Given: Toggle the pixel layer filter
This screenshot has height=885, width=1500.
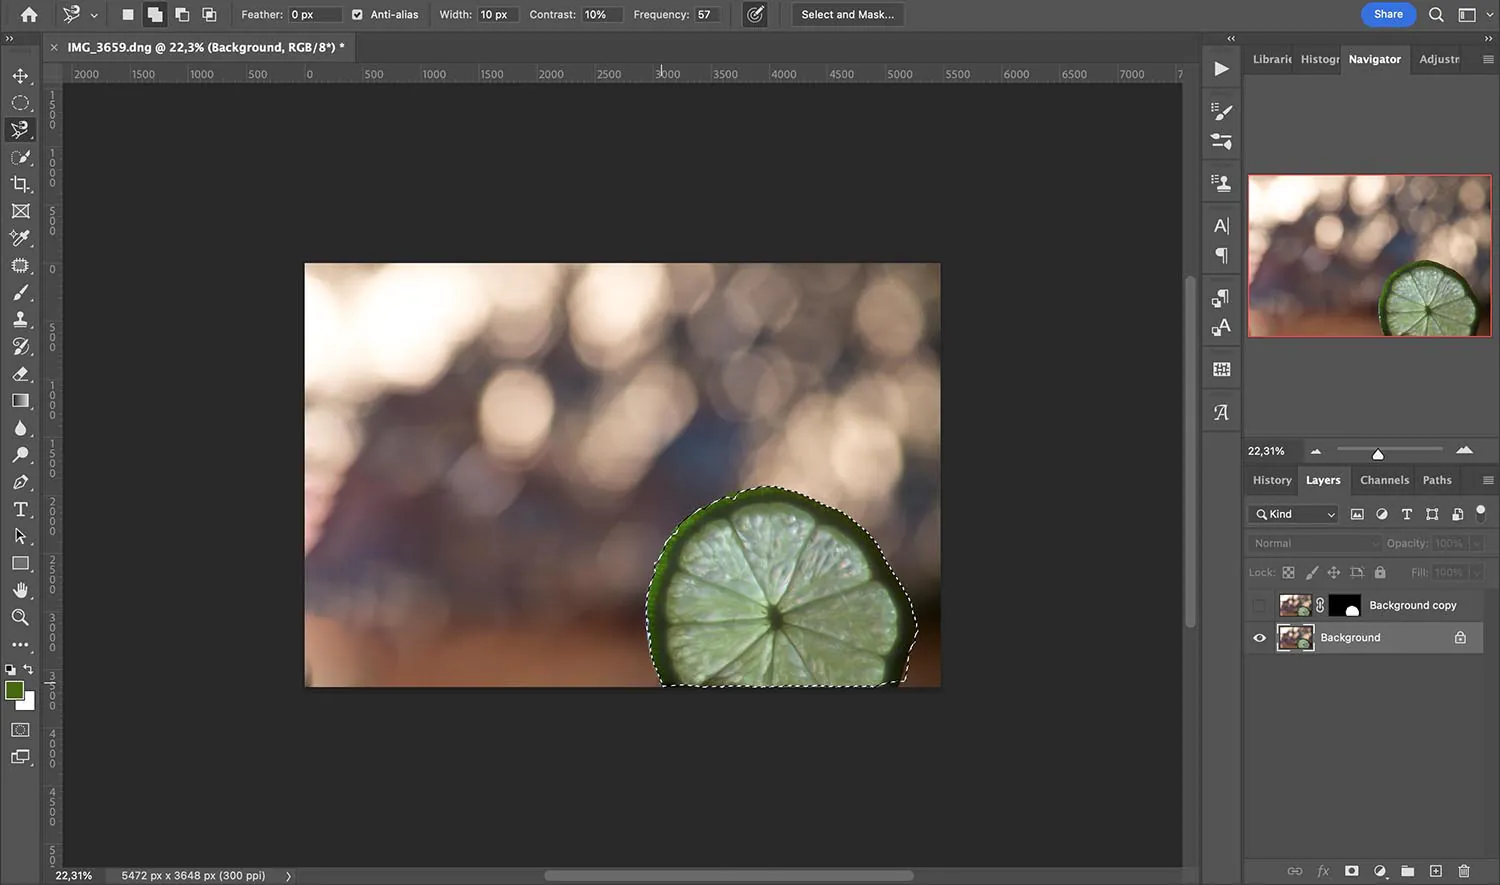Looking at the screenshot, I should 1357,514.
